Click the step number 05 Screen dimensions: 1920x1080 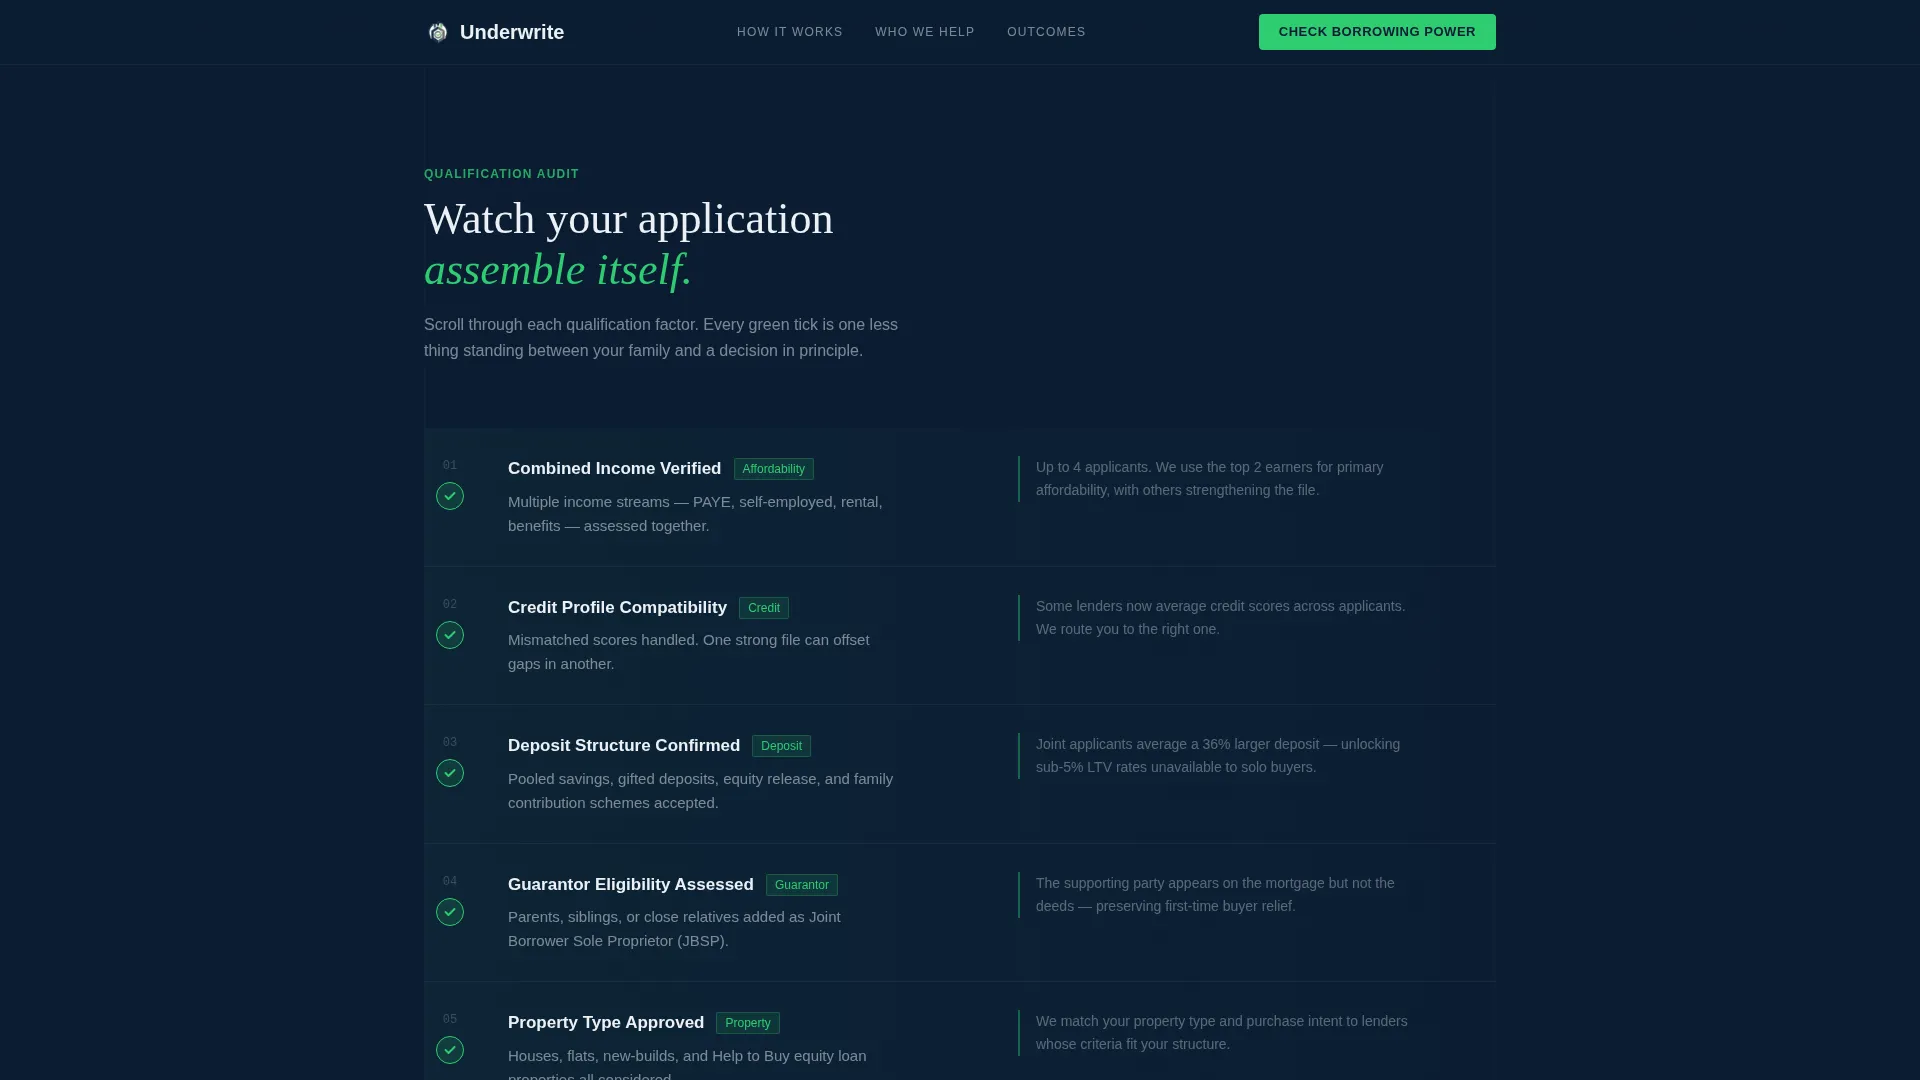tap(450, 1019)
